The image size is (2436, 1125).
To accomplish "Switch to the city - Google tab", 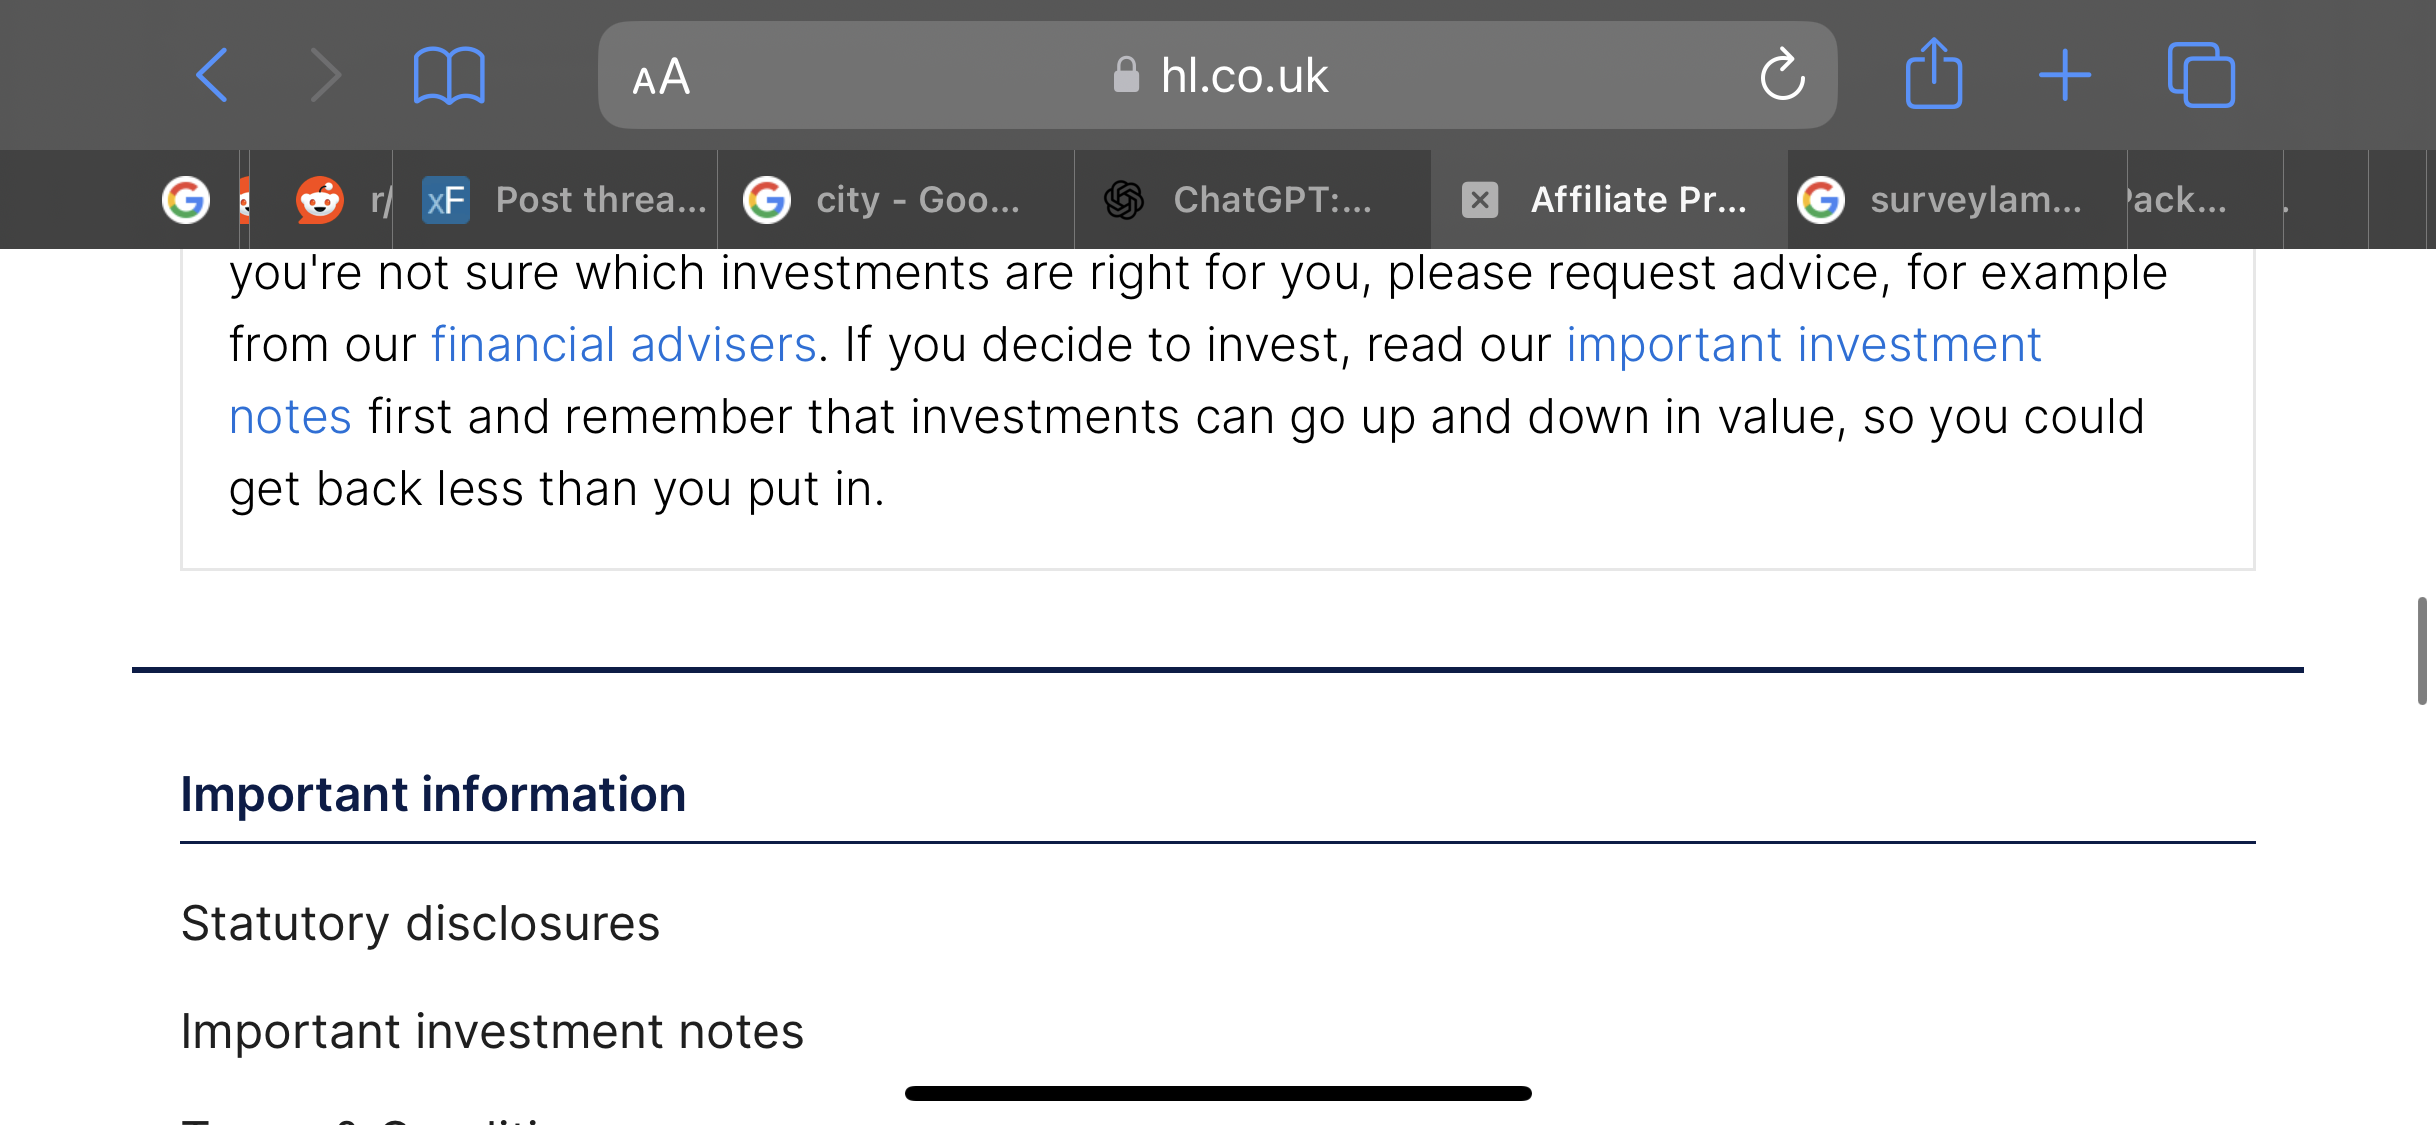I will [895, 200].
